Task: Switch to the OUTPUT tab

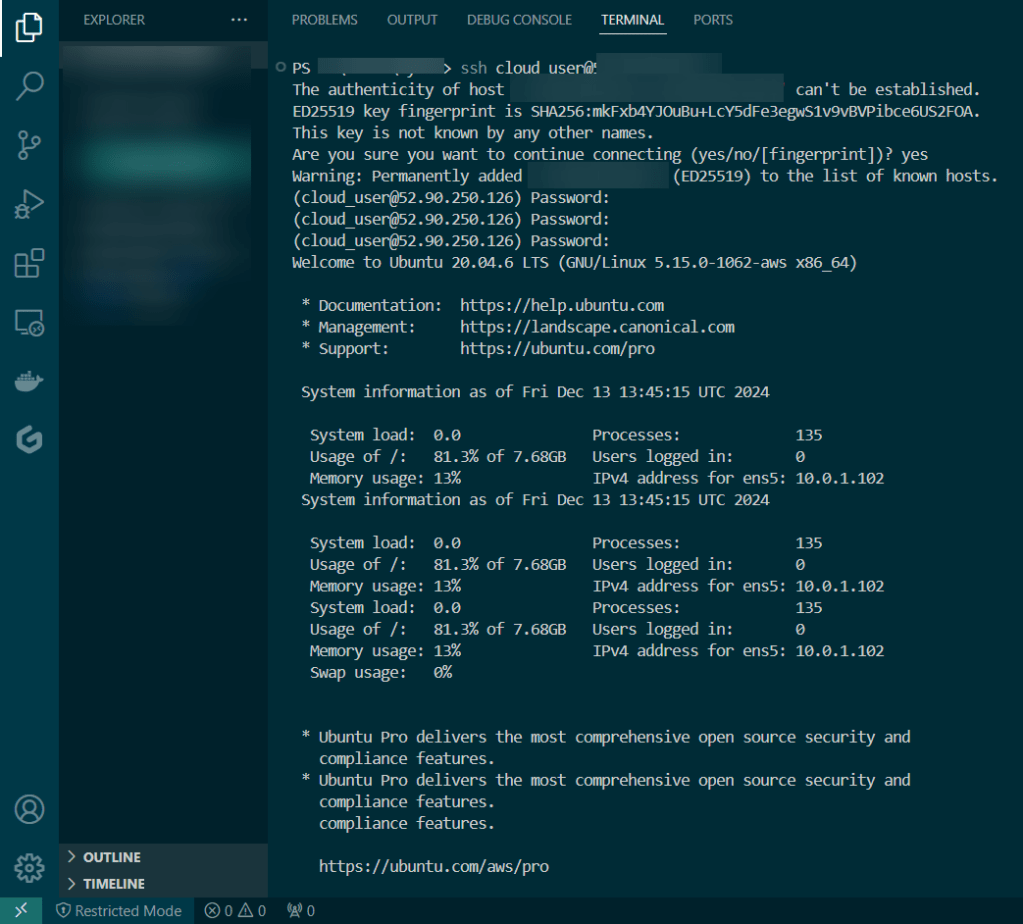Action: [x=412, y=20]
